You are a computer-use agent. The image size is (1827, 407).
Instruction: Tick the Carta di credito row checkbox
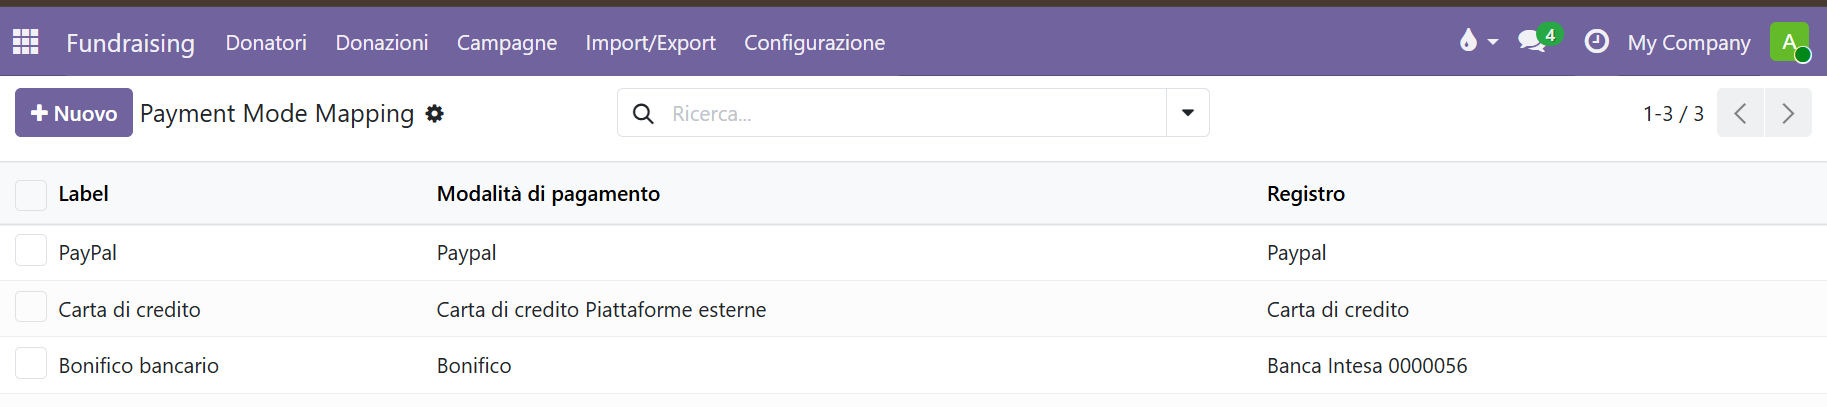tap(31, 307)
